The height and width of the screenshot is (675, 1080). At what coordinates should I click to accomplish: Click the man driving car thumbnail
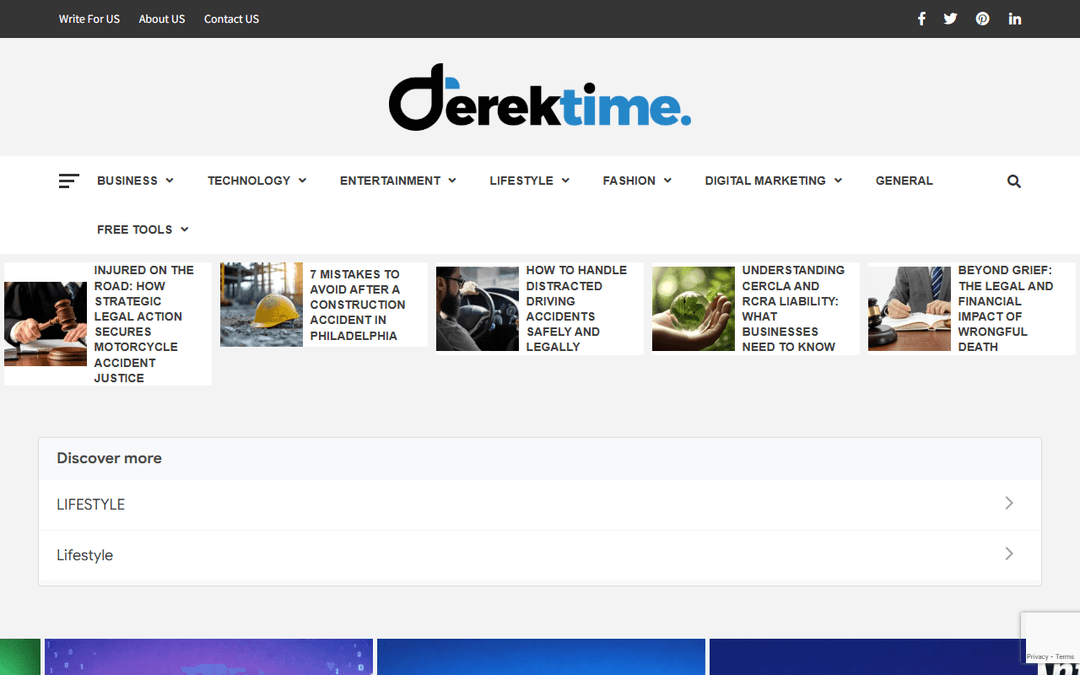click(477, 309)
